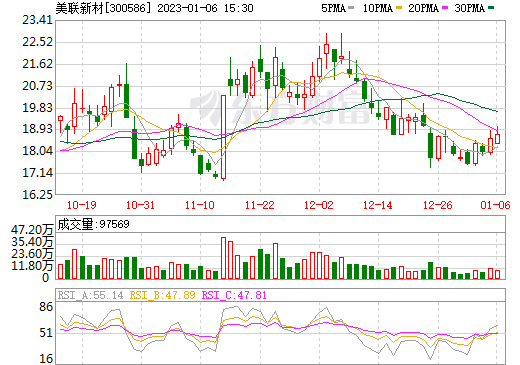Click the tallest red volume bar
Image resolution: width=520 pixels, height=365 pixels.
[224, 258]
